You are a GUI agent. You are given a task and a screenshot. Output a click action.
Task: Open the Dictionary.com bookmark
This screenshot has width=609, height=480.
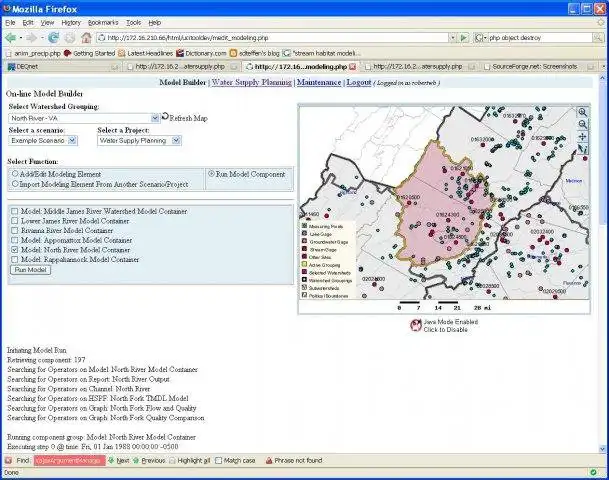201,53
